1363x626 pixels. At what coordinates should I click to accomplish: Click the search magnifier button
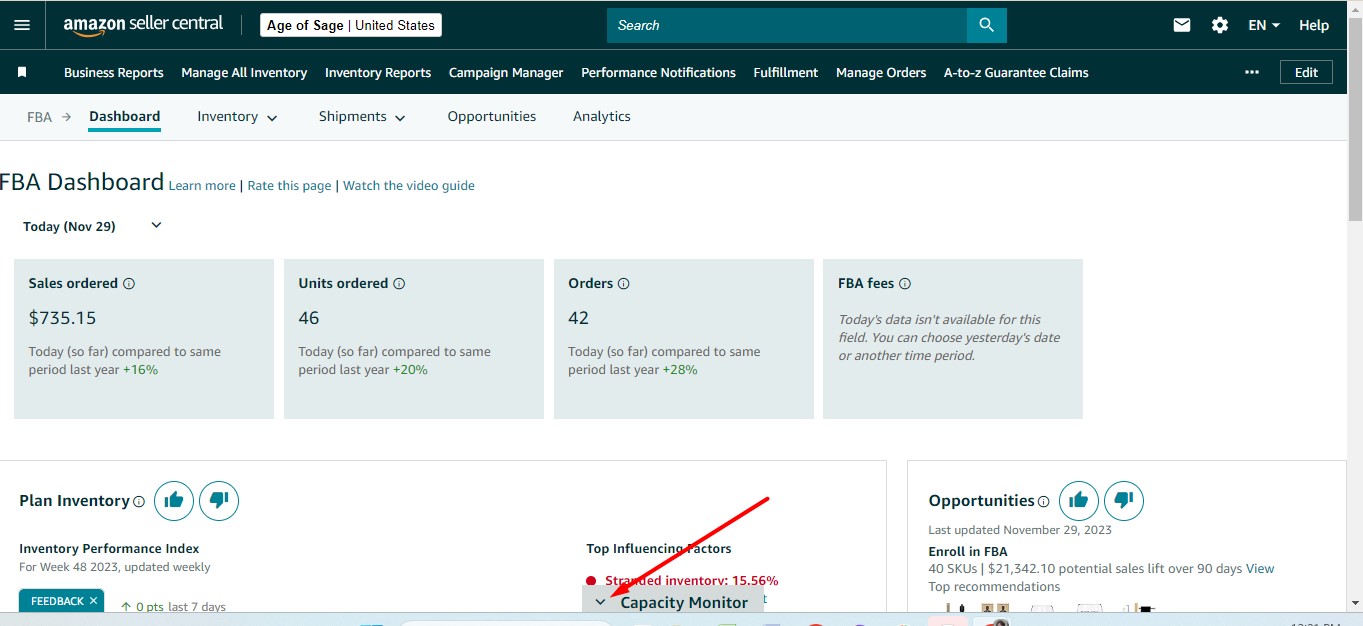(986, 25)
